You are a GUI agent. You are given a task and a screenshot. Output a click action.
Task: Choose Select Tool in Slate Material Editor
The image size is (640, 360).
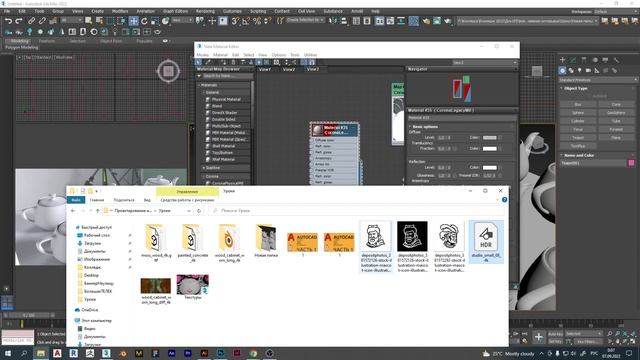click(x=198, y=62)
